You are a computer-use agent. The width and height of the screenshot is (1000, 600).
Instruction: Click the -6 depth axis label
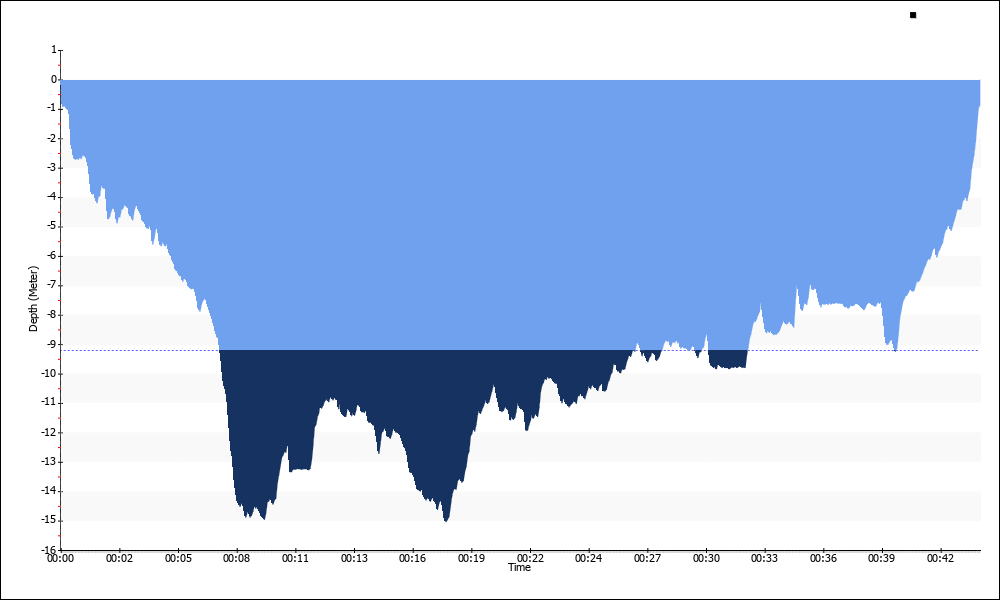point(52,256)
